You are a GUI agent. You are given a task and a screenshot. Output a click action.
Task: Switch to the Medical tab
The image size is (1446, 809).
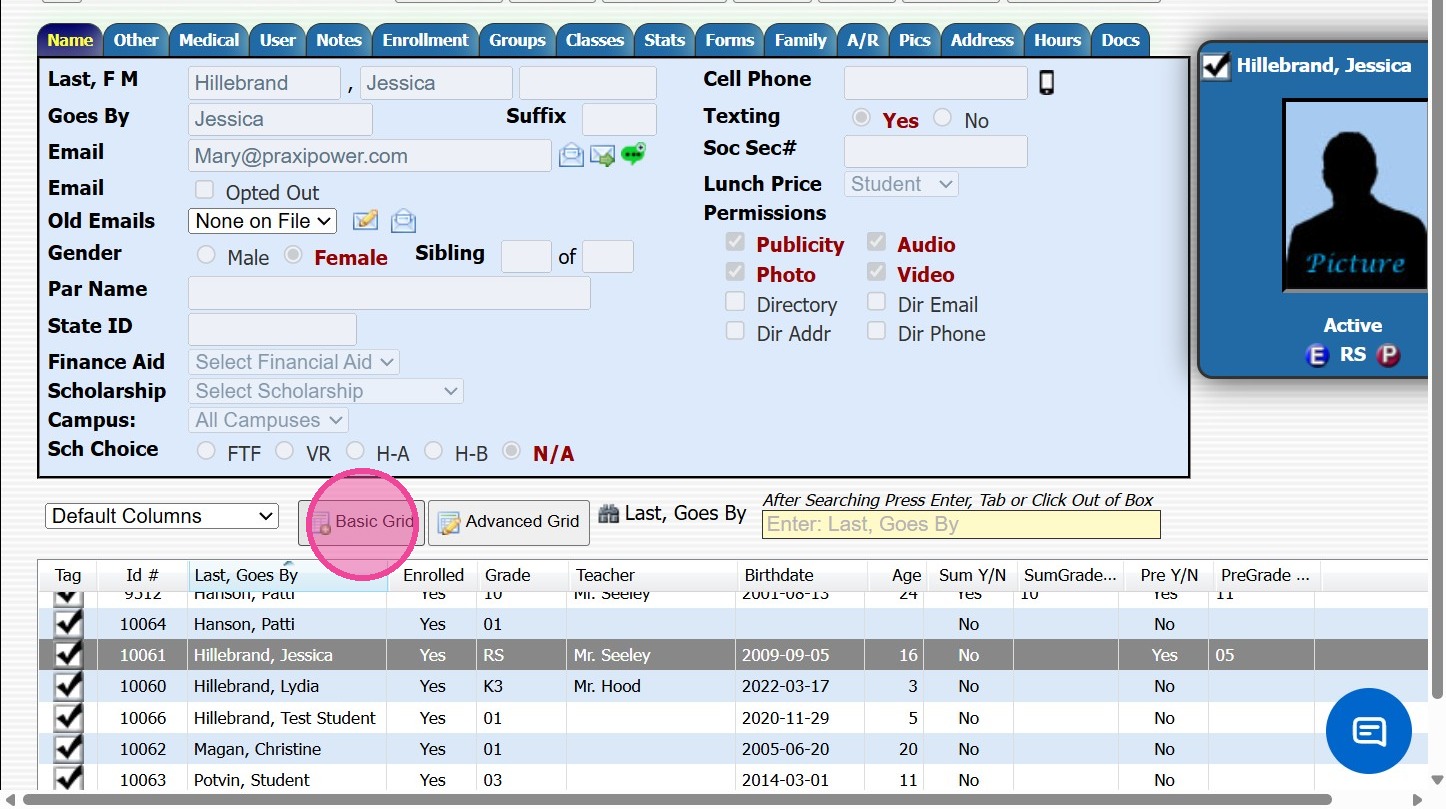tap(209, 40)
